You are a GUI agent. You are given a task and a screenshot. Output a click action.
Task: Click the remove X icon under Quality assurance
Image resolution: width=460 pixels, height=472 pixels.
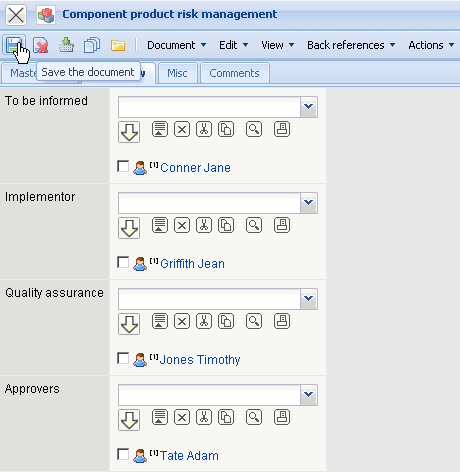(182, 321)
